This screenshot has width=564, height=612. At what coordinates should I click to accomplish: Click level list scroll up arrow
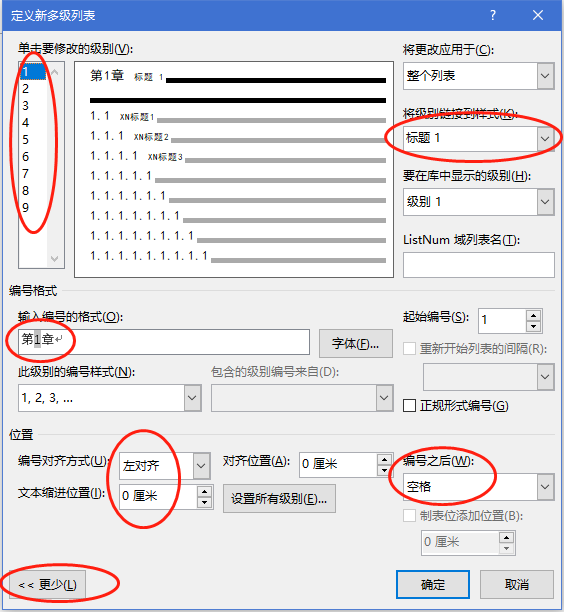click(55, 72)
